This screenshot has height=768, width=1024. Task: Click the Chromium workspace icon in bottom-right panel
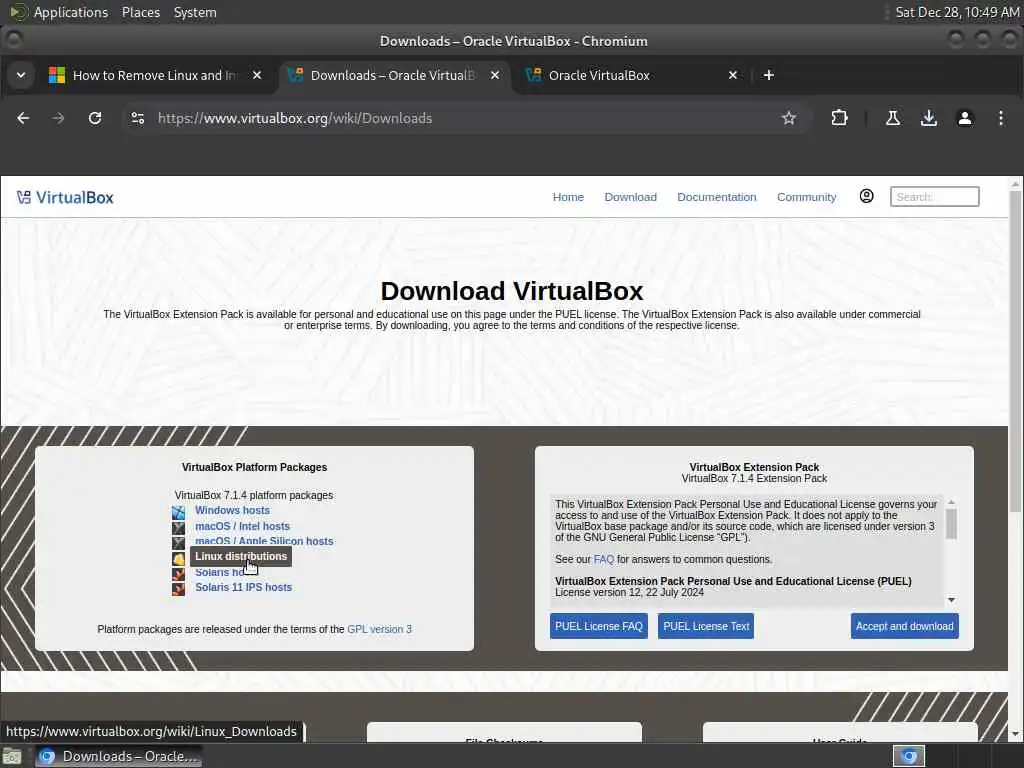click(x=909, y=756)
